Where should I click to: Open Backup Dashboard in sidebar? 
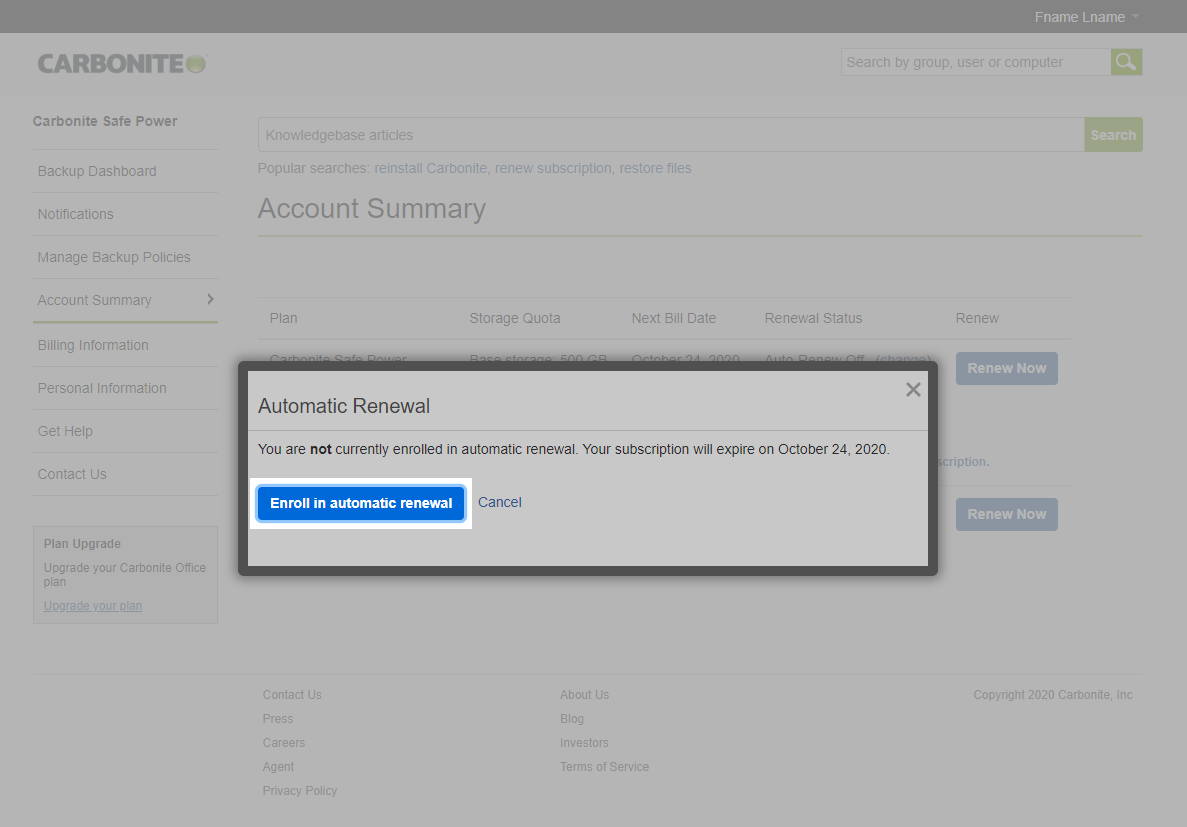click(x=97, y=171)
